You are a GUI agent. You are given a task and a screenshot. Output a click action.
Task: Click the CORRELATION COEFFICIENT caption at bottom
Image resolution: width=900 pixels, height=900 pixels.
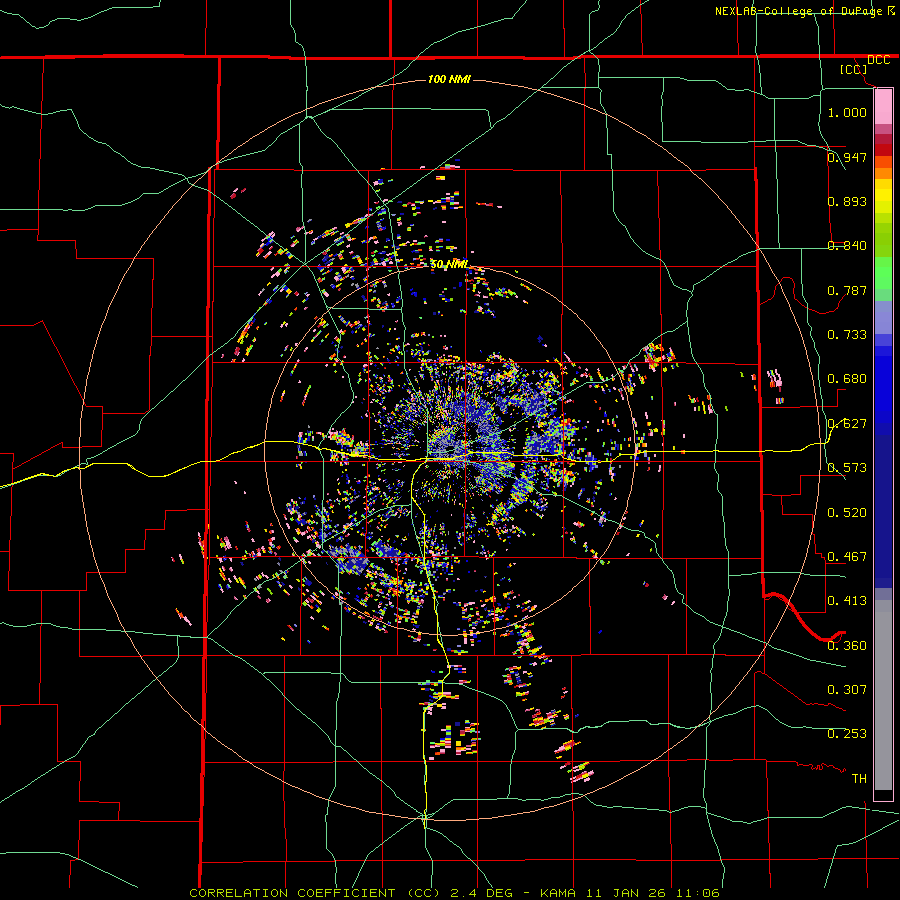[454, 893]
